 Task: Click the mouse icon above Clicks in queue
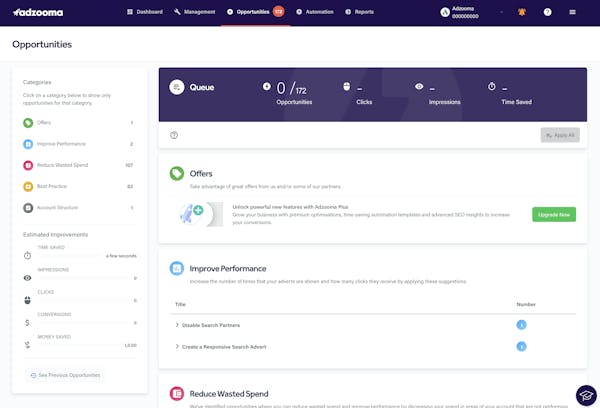point(346,86)
